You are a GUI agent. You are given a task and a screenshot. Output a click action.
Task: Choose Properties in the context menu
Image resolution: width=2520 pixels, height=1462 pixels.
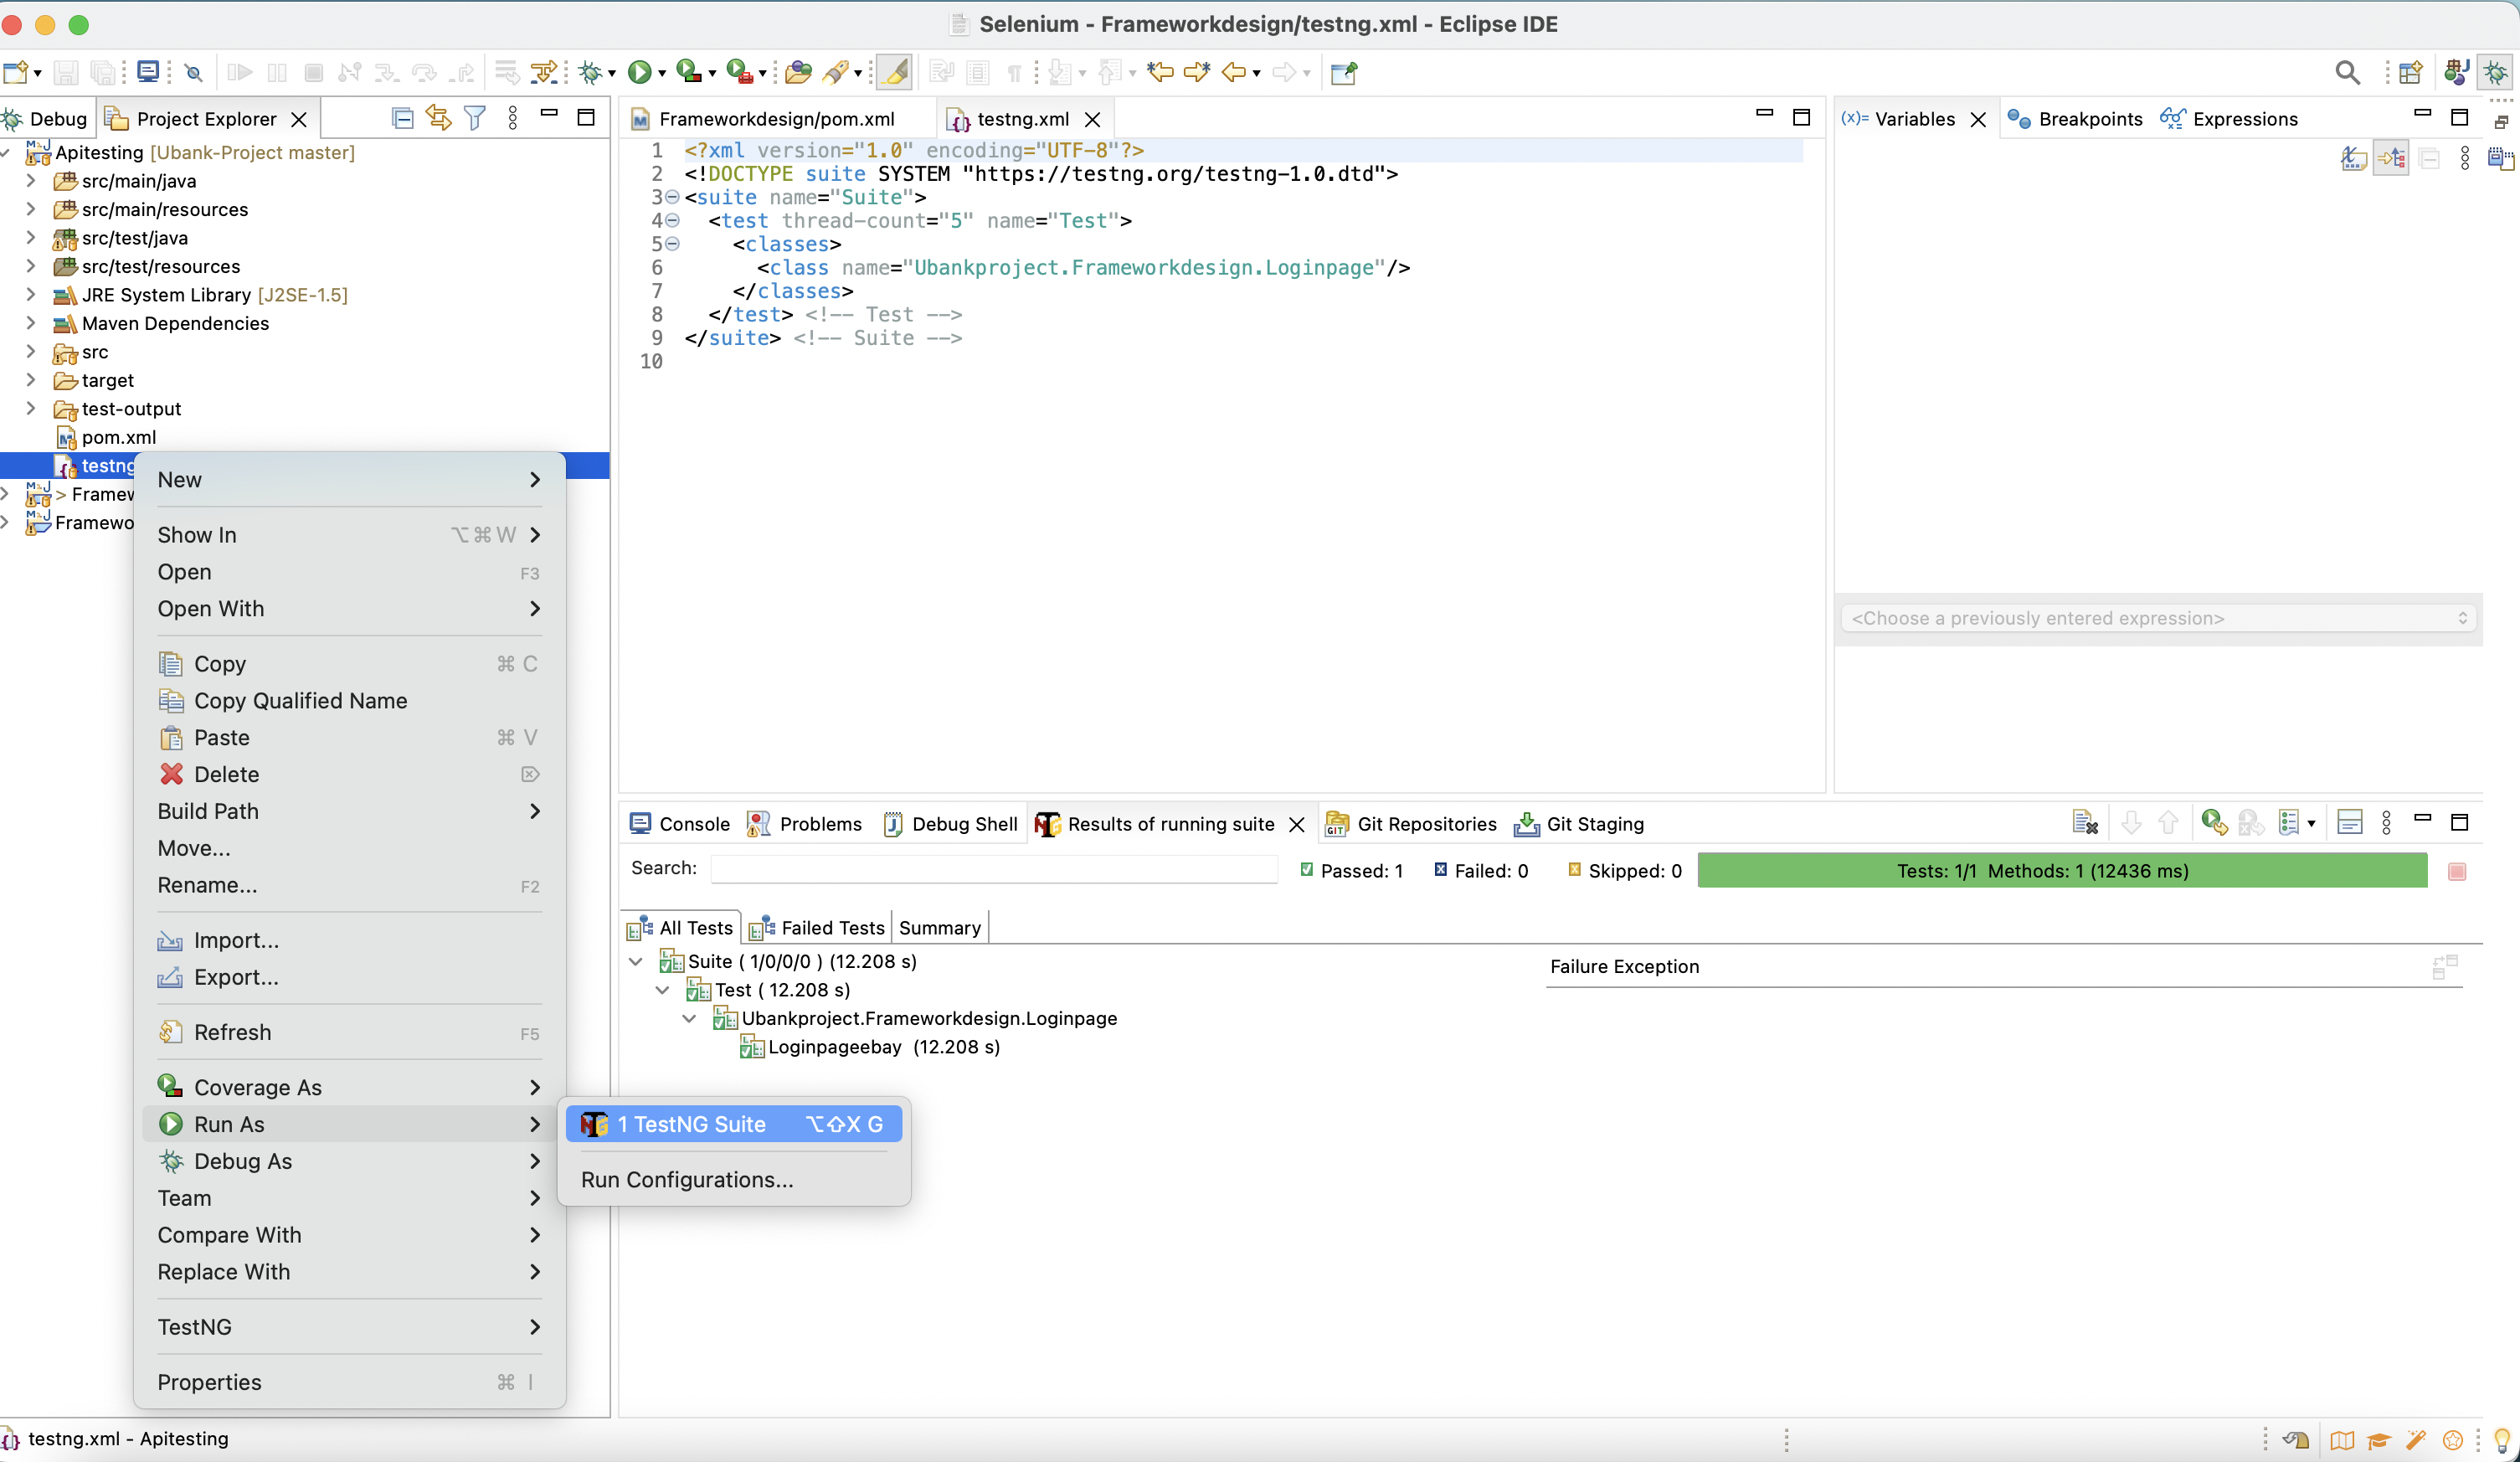[x=349, y=1382]
